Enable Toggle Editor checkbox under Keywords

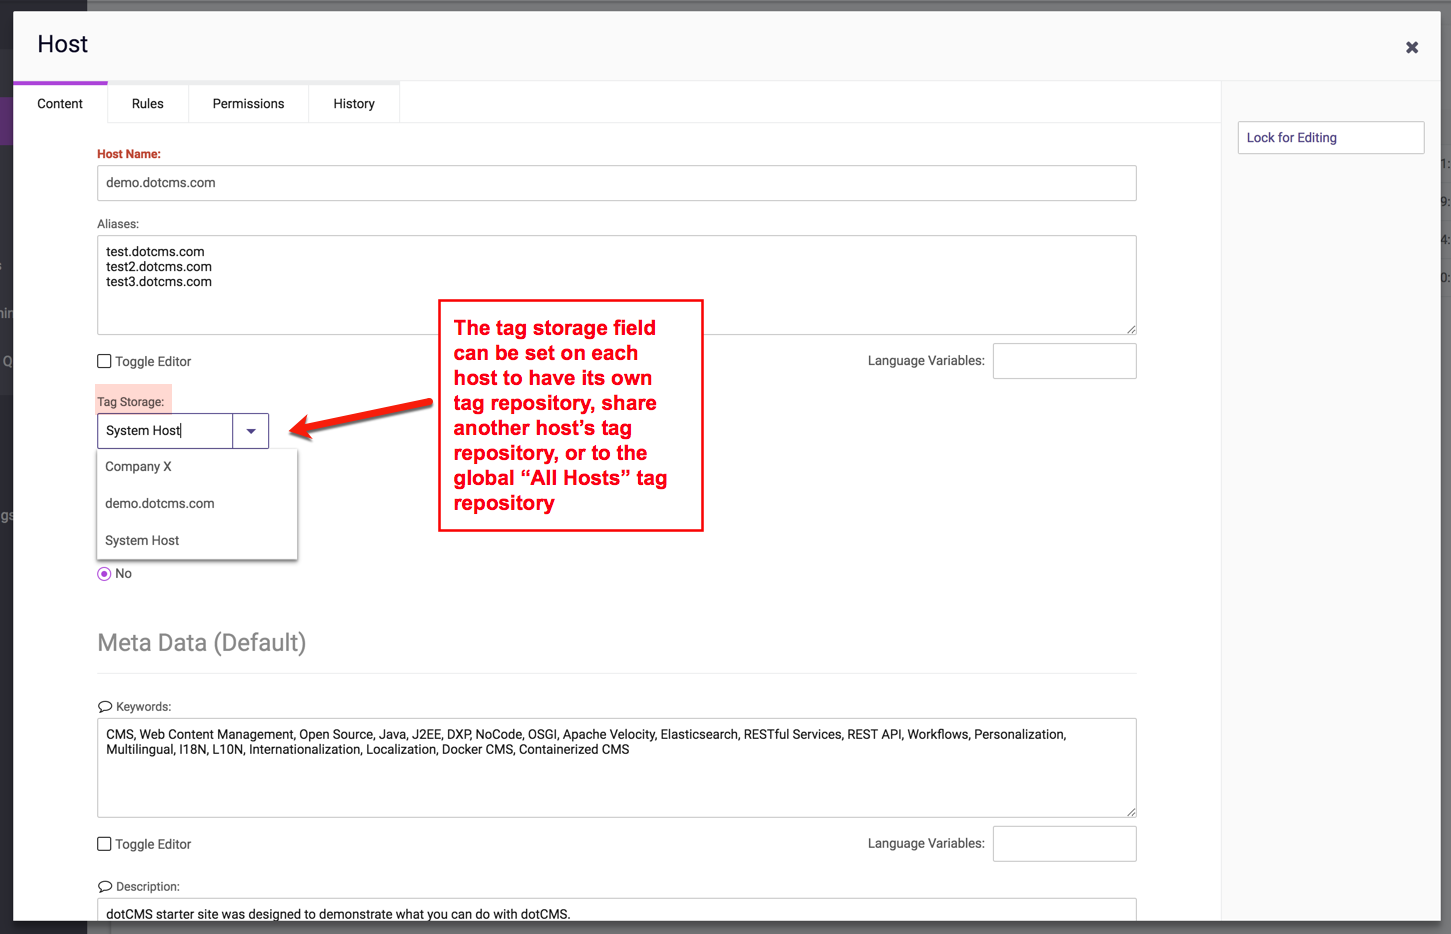coord(104,844)
